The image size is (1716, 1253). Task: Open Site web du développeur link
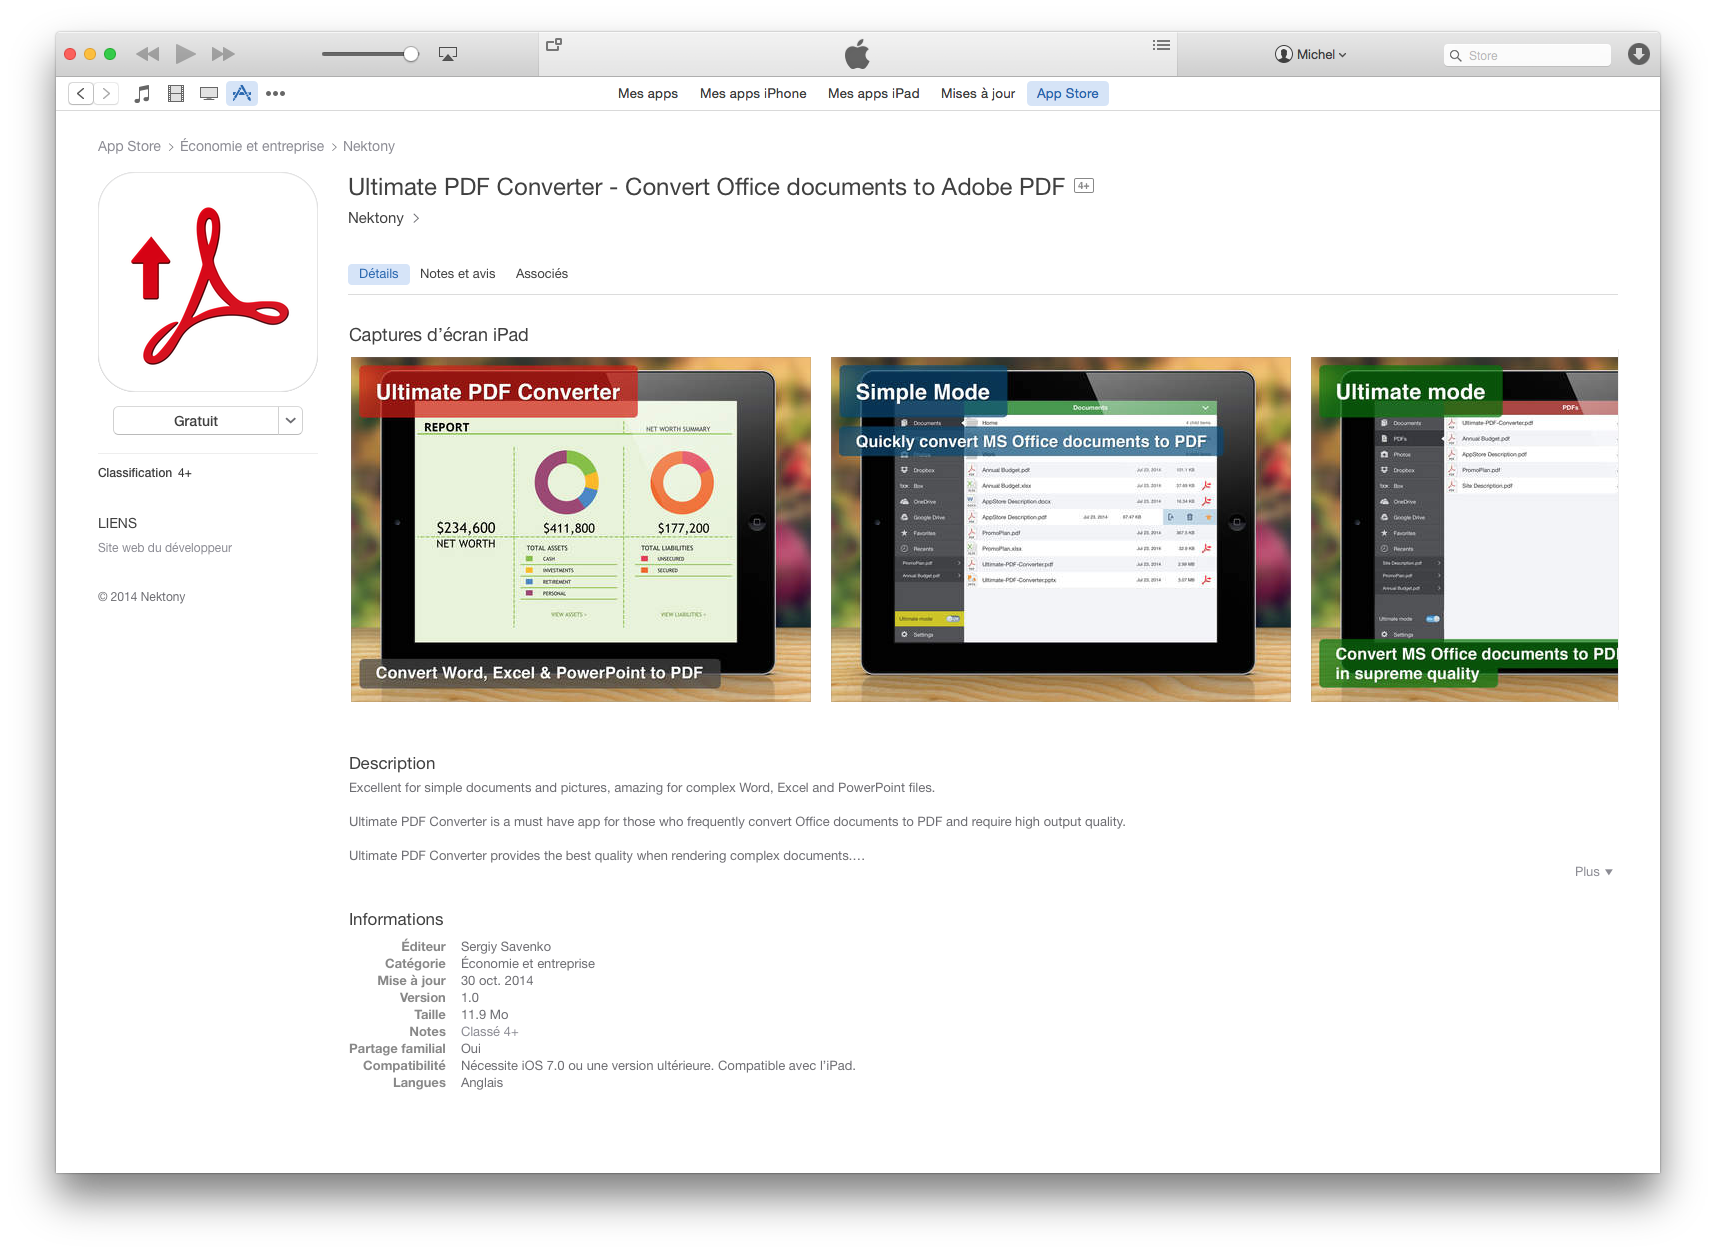165,548
